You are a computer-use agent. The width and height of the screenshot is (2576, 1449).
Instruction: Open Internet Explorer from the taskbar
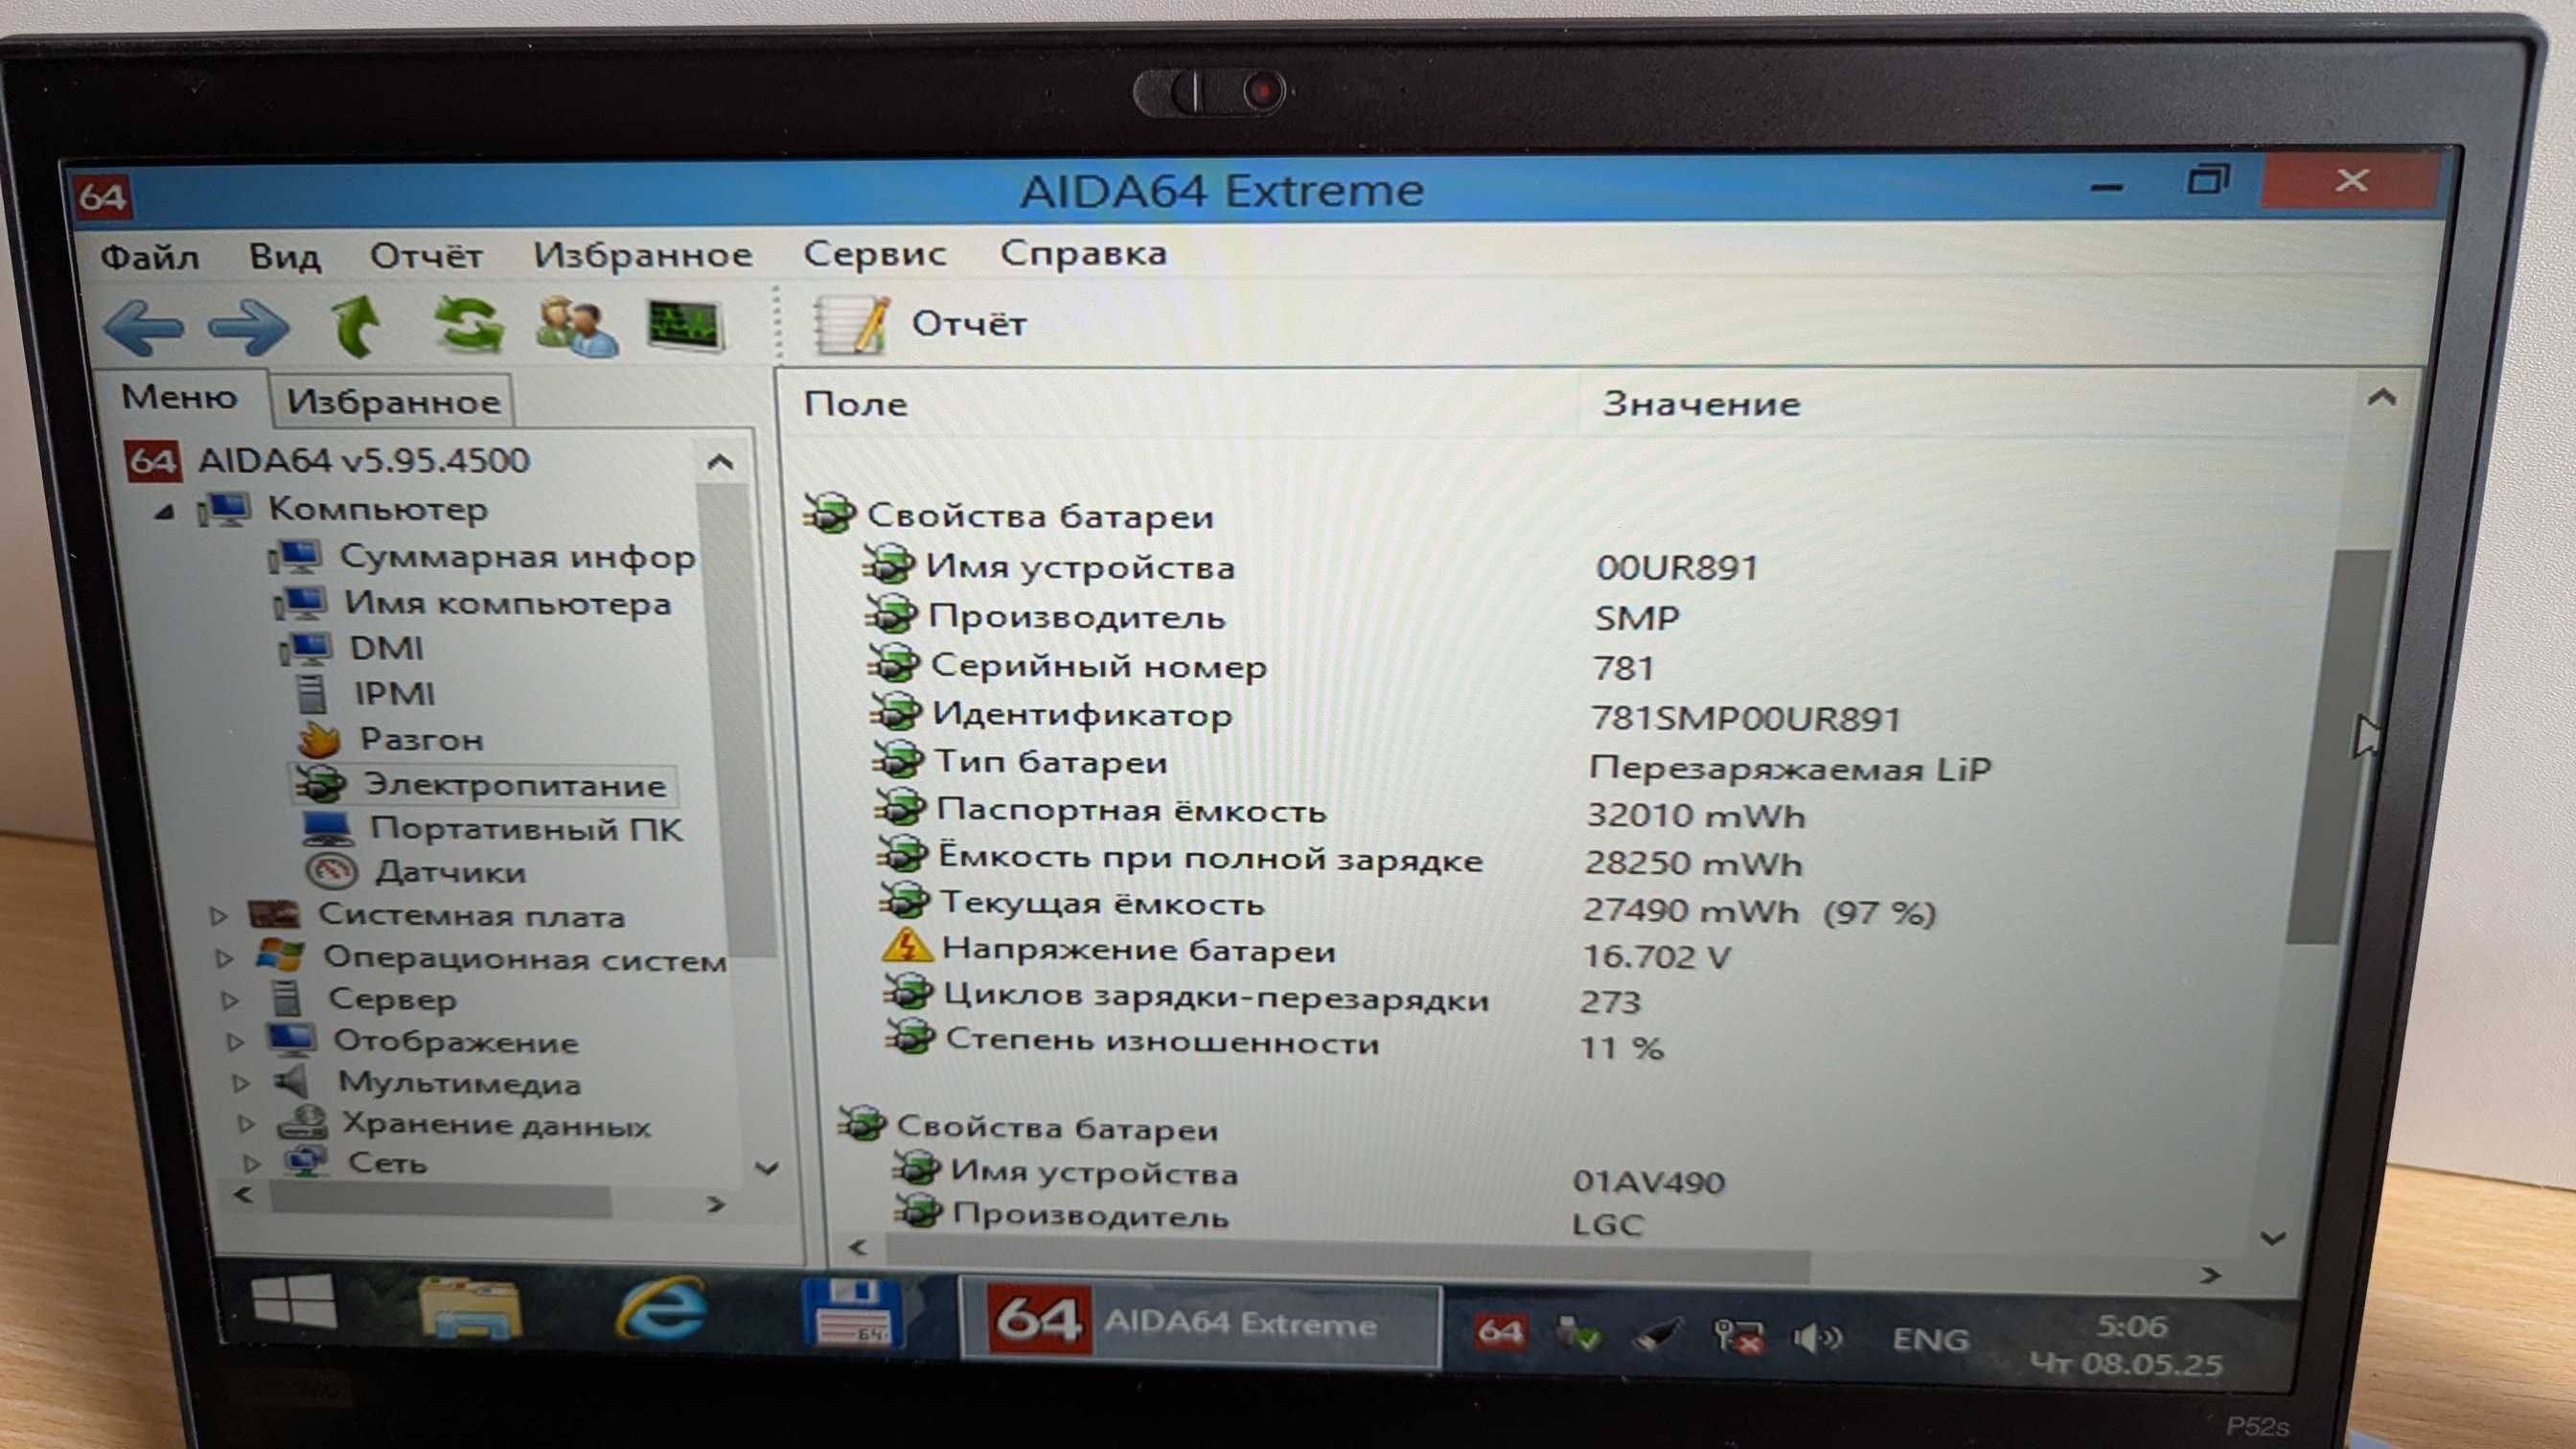[x=660, y=1308]
